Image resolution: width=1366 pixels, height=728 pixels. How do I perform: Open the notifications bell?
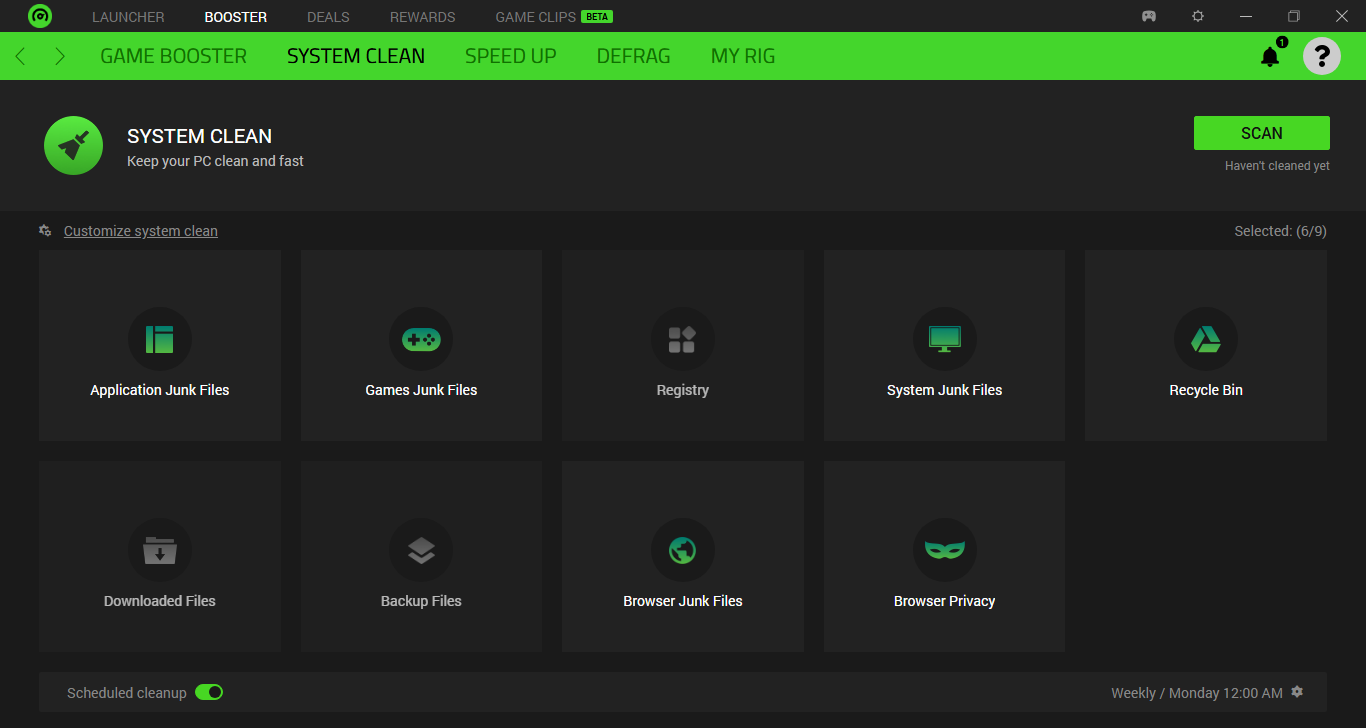[1270, 56]
